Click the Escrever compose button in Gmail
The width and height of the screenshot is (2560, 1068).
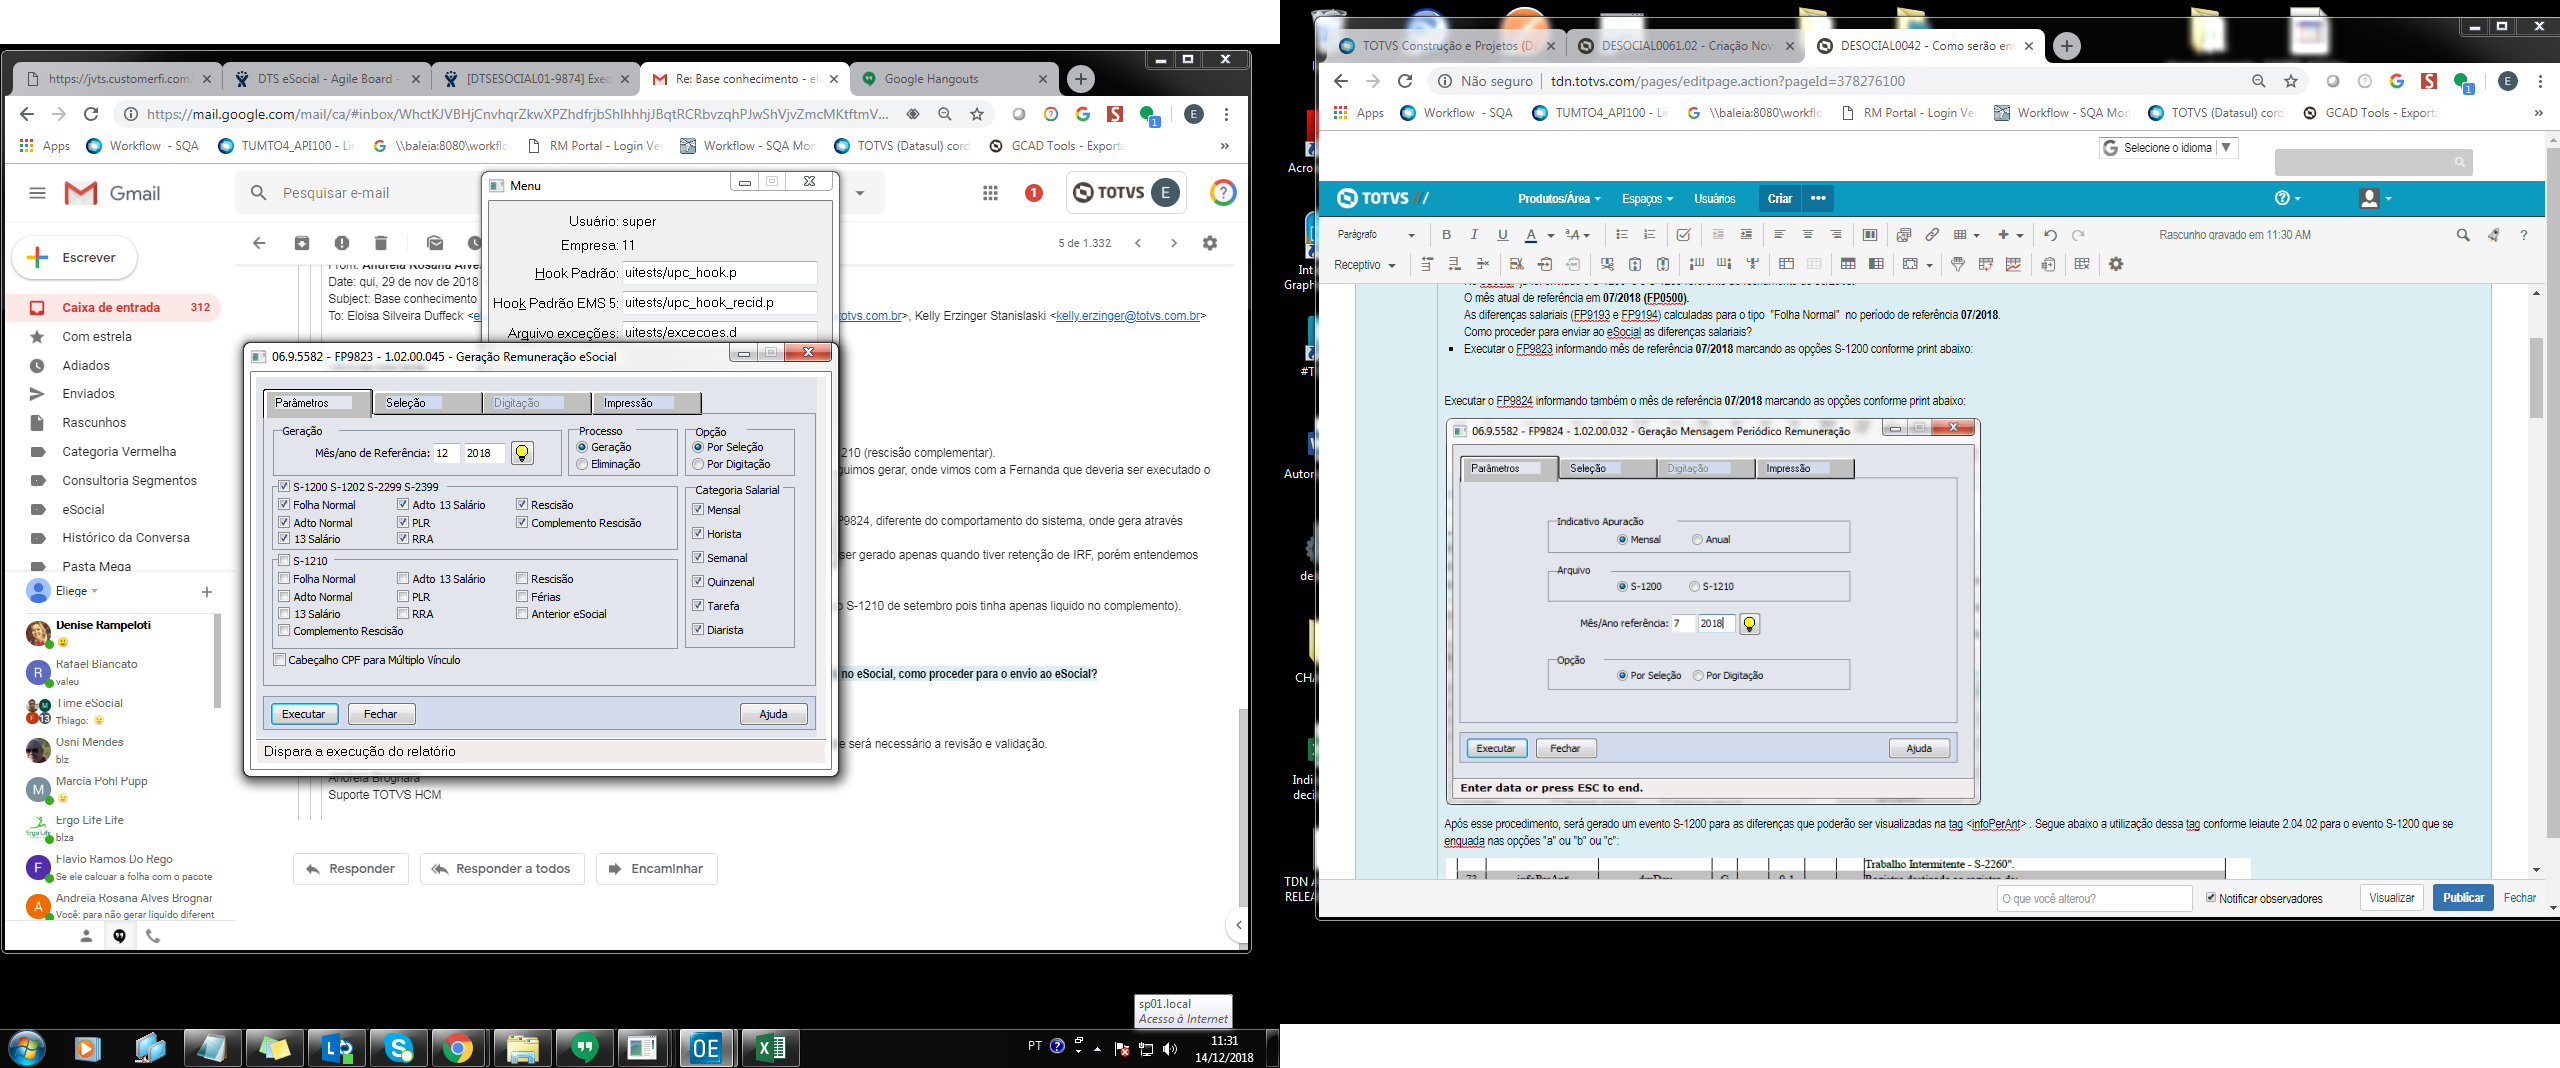coord(75,257)
